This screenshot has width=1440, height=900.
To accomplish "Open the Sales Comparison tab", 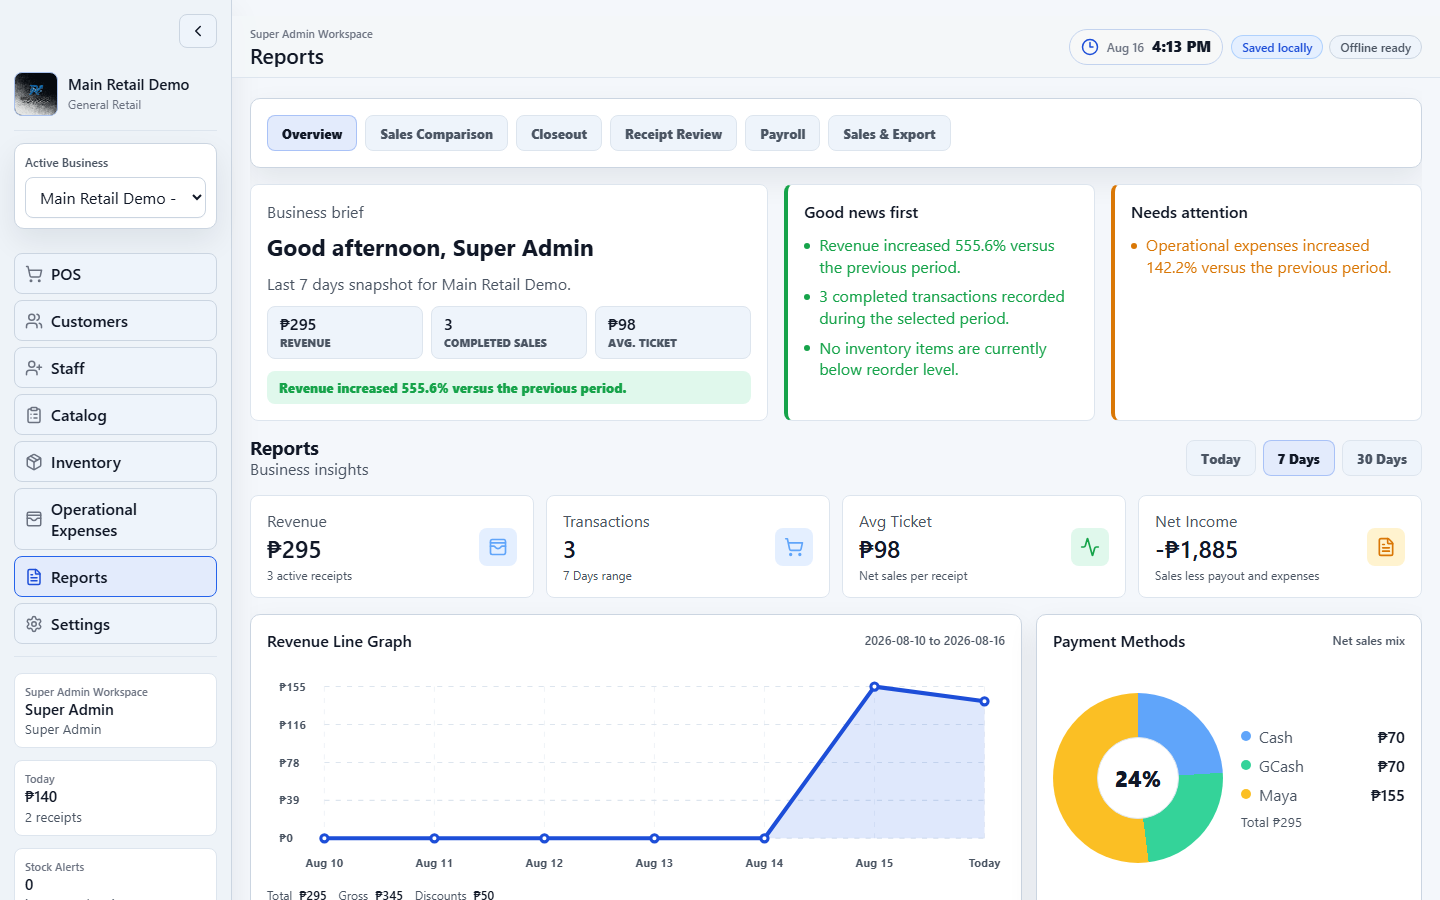I will point(437,133).
